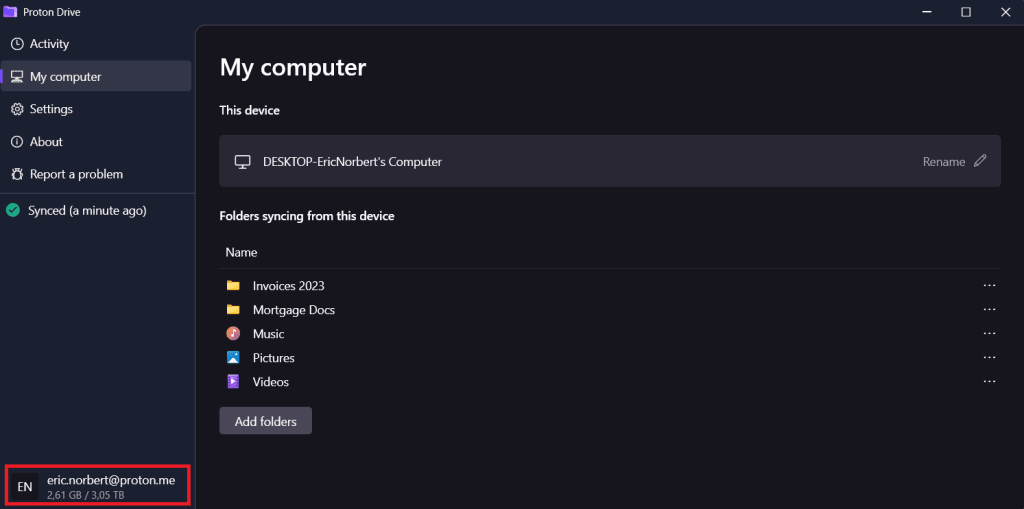
Task: Select the Mortgage Docs folder name
Action: click(x=294, y=310)
